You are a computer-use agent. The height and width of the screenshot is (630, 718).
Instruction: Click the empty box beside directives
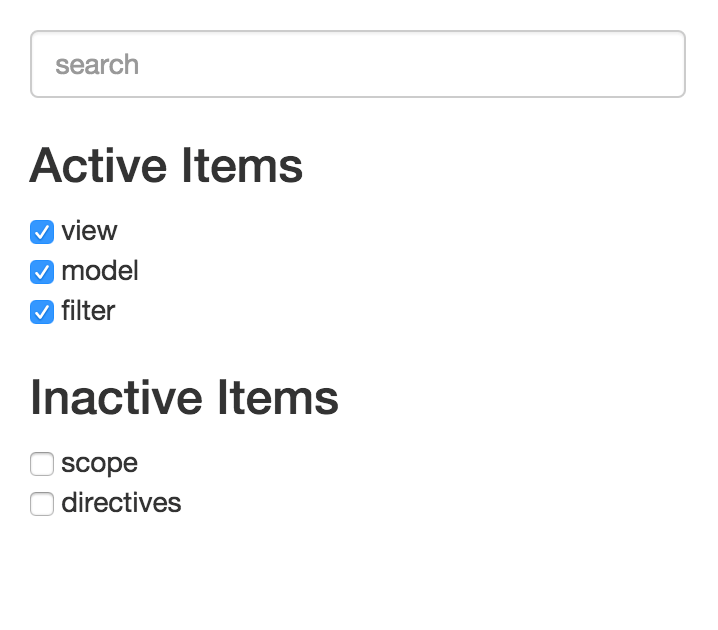[42, 504]
